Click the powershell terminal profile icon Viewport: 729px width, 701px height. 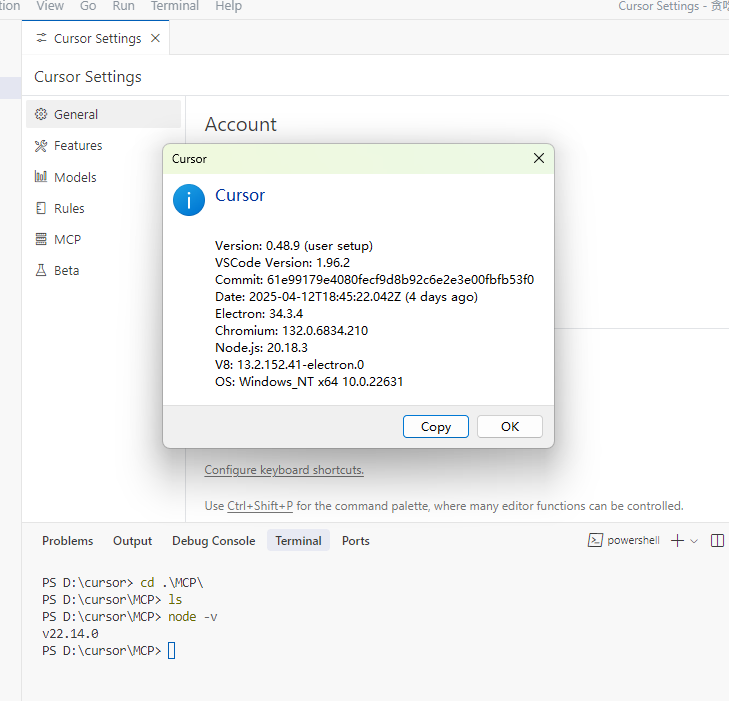tap(595, 540)
